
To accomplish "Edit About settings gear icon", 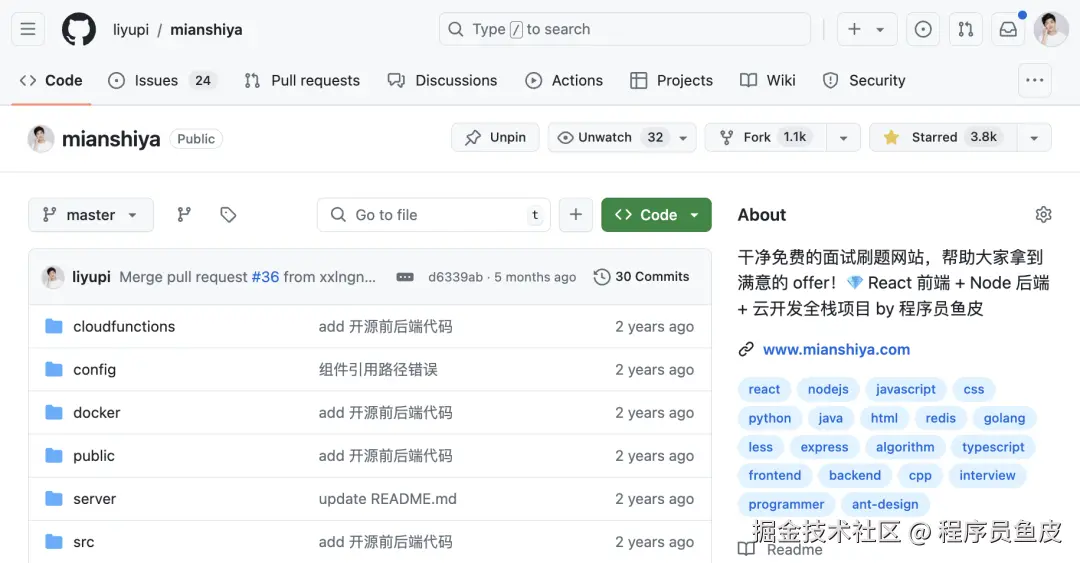I will (x=1043, y=214).
